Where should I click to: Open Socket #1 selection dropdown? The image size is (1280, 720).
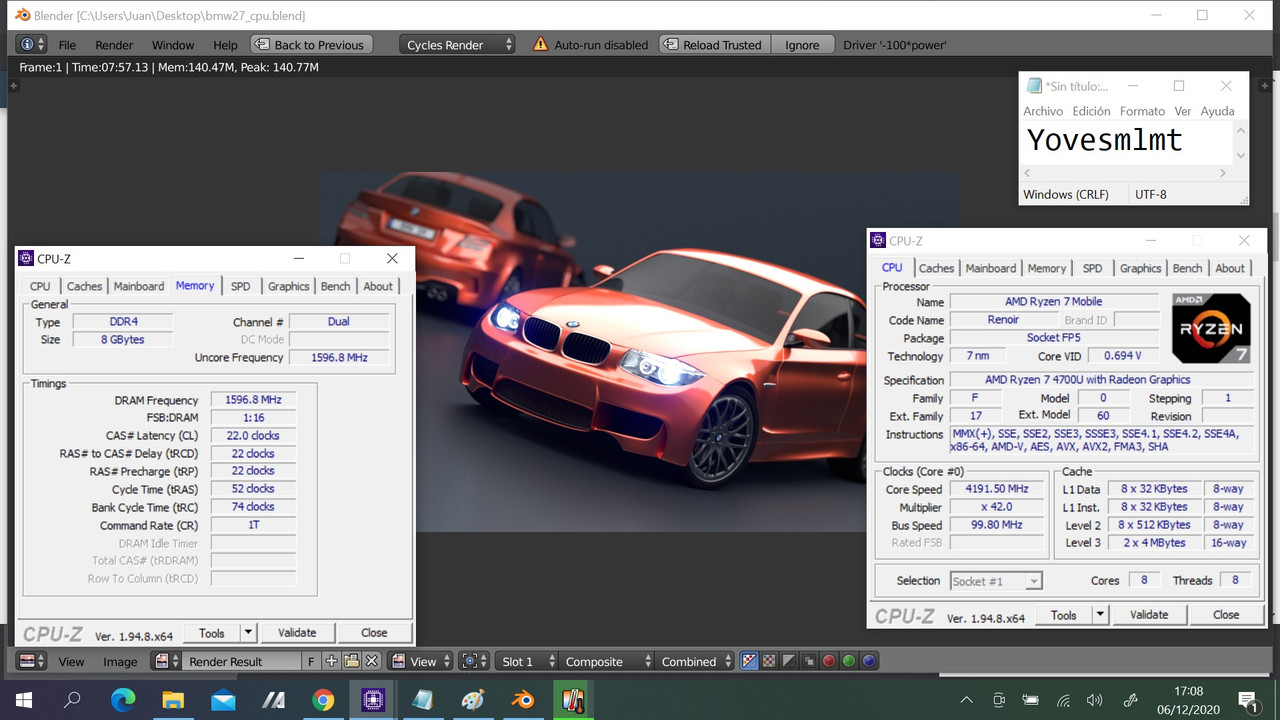(x=996, y=581)
